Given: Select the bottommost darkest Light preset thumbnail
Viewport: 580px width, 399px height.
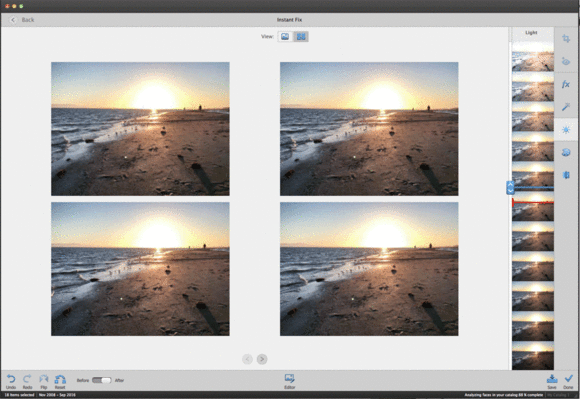Looking at the screenshot, I should [533, 356].
